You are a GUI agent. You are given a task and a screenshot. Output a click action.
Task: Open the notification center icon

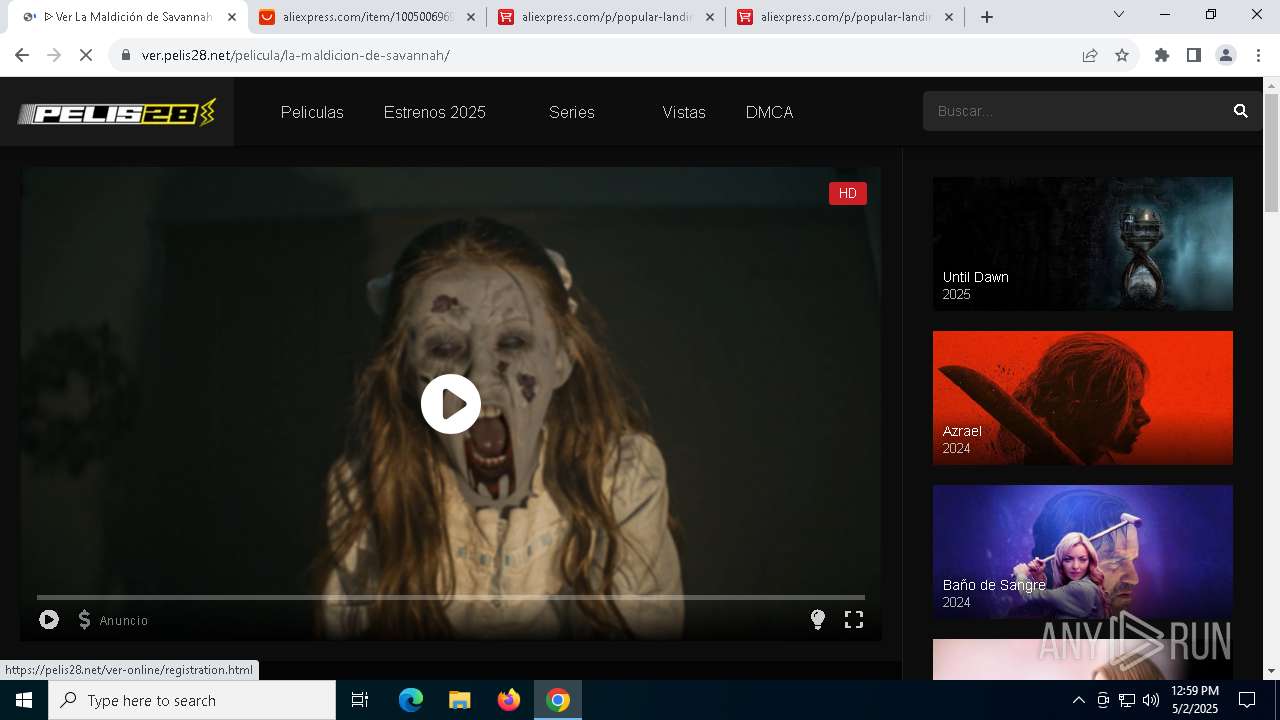click(x=1247, y=700)
